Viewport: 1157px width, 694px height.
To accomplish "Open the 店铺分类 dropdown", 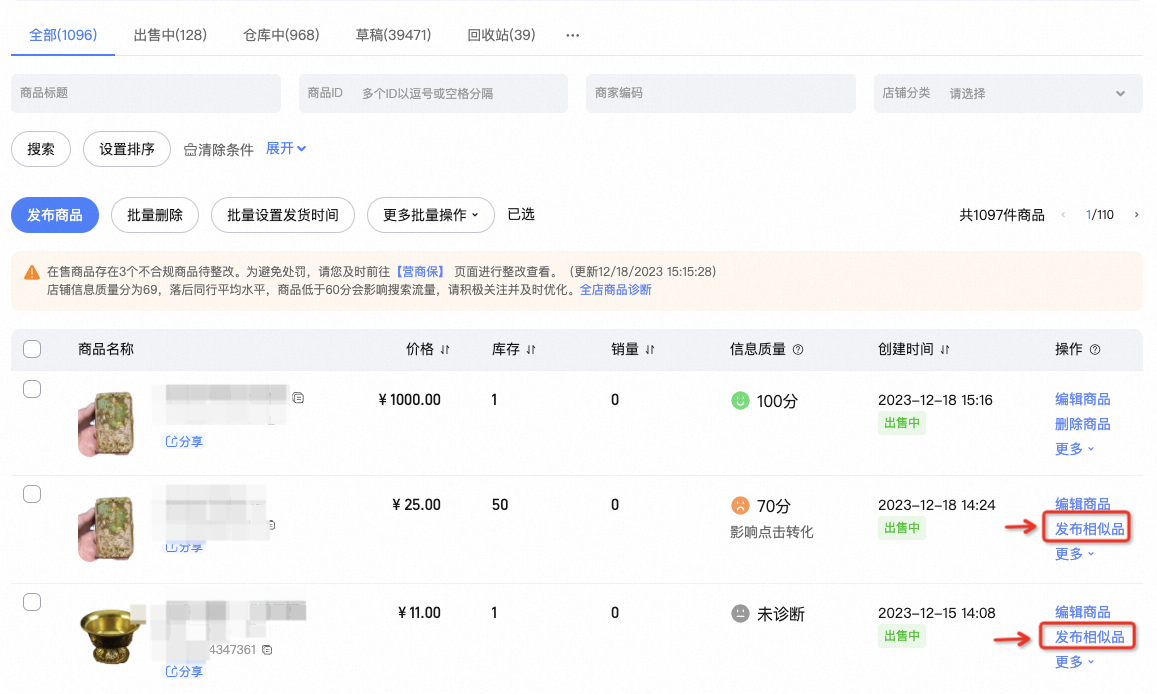I will pos(1008,93).
